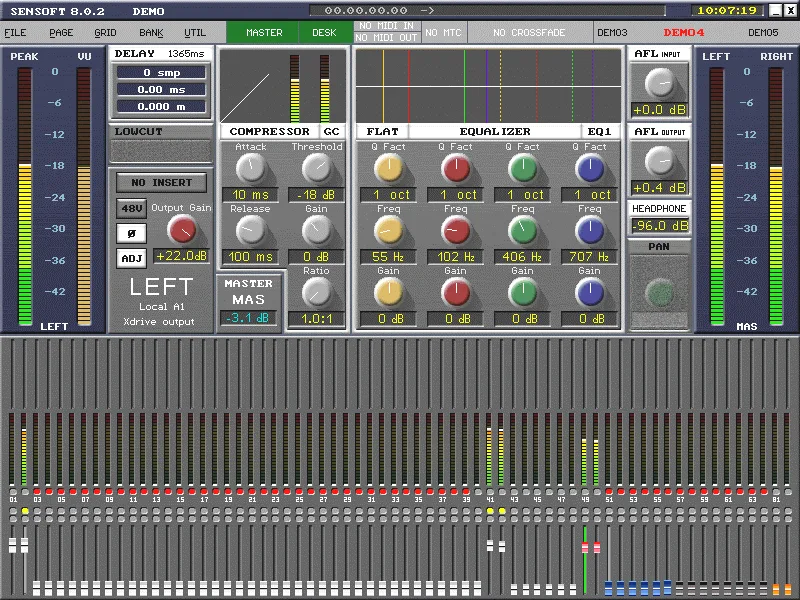Click the AFL Output level knob
Viewport: 800px width, 600px height.
click(660, 161)
